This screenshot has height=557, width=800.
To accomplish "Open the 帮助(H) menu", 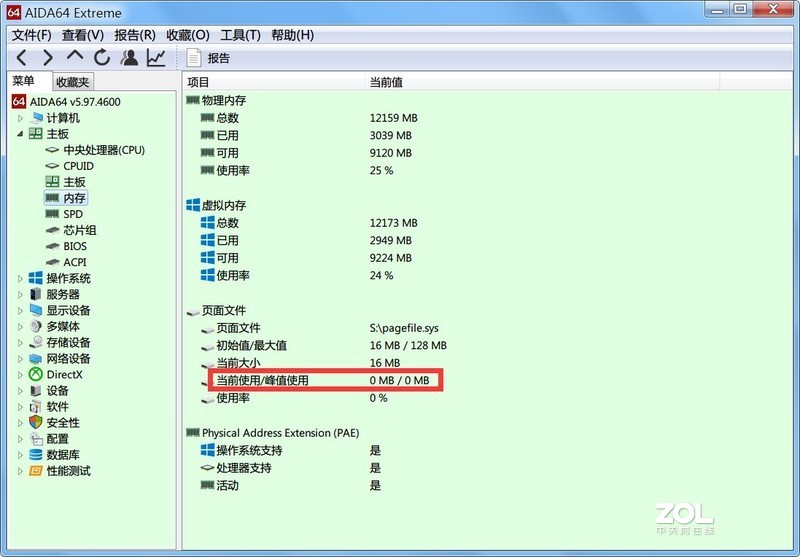I will (292, 35).
